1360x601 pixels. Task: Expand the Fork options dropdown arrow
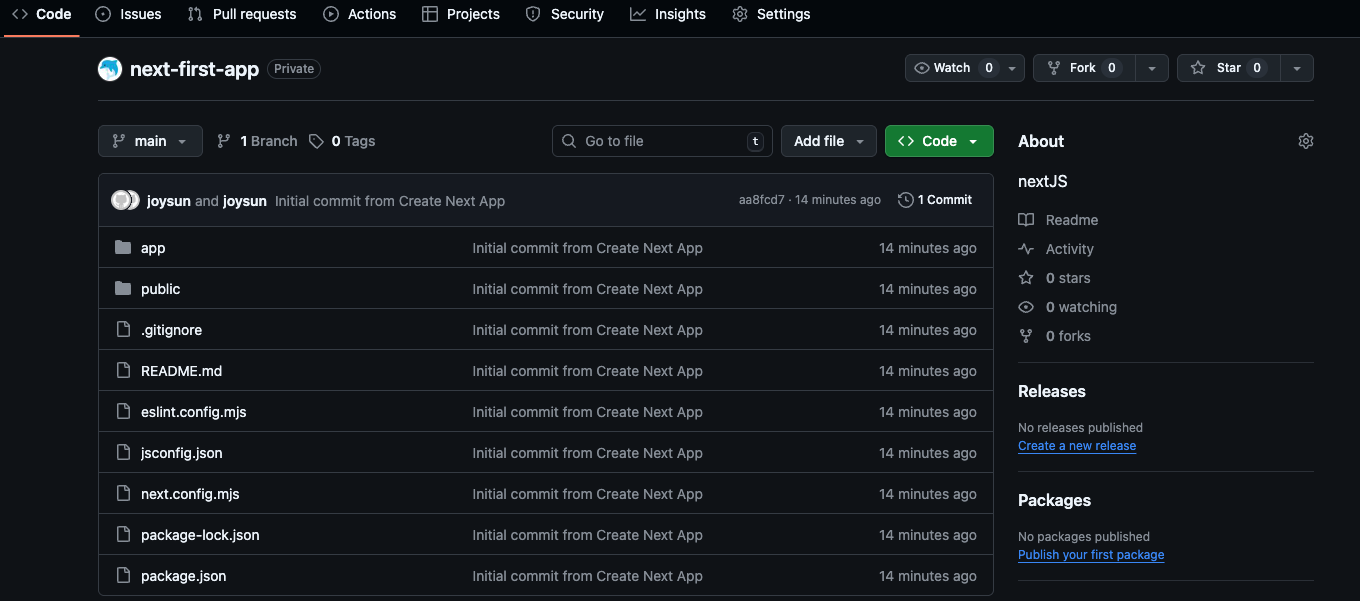point(1152,68)
